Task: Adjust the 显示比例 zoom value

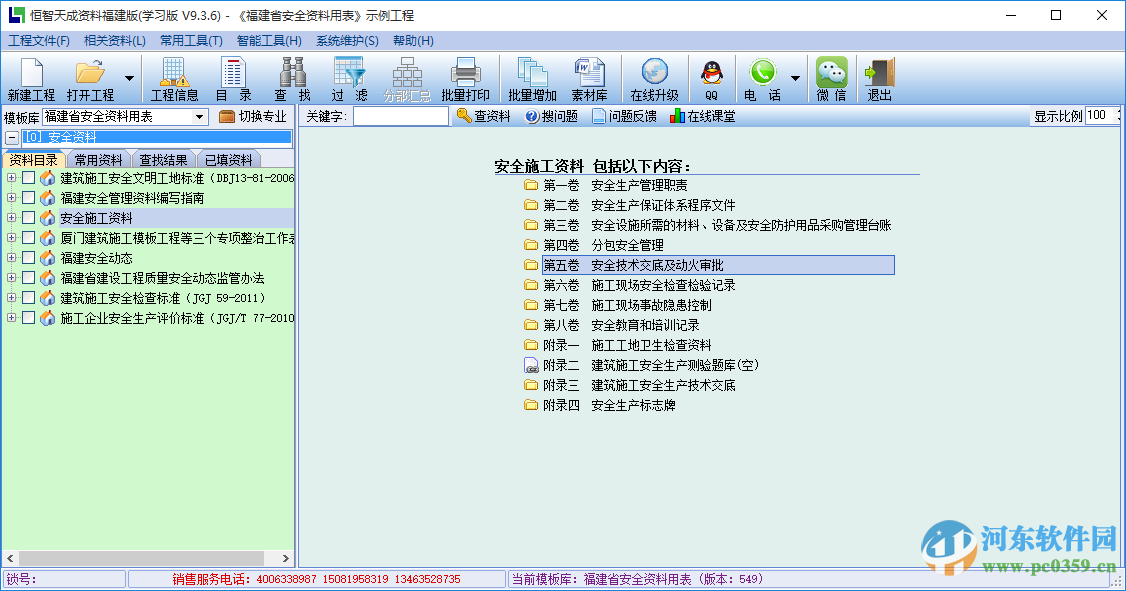Action: point(1097,115)
